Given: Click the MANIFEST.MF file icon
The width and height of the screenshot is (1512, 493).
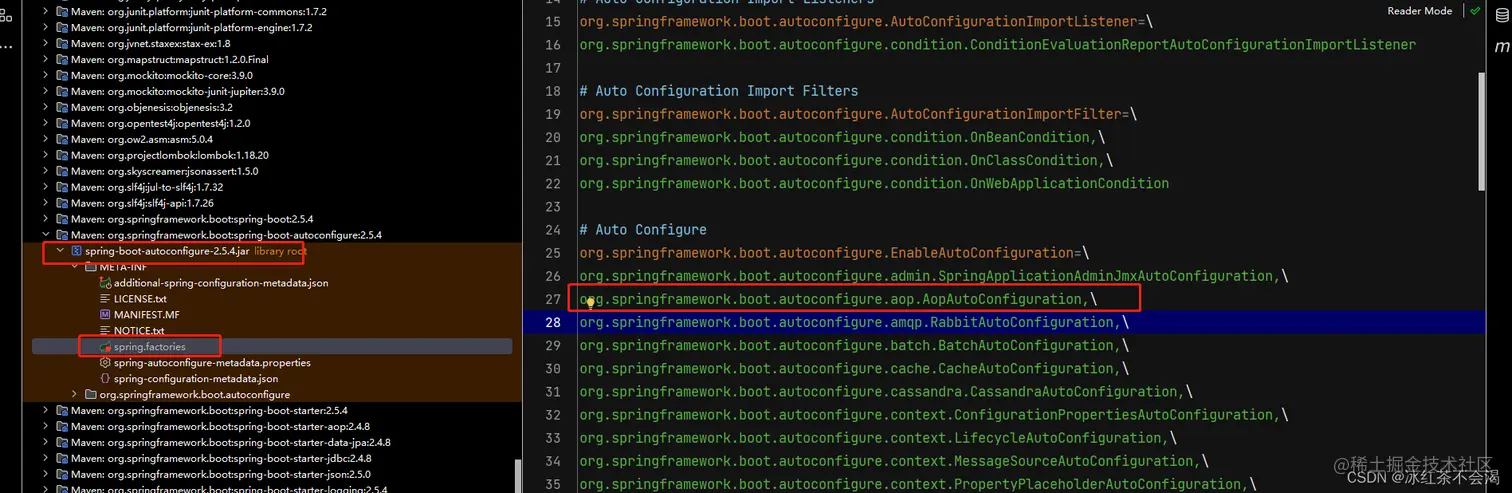Looking at the screenshot, I should (105, 314).
